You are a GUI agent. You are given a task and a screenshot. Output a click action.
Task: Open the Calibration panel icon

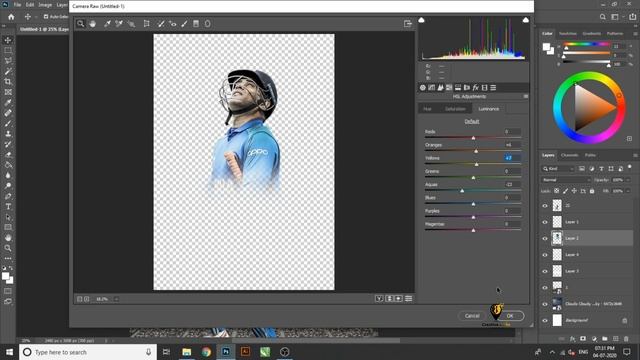coord(484,88)
